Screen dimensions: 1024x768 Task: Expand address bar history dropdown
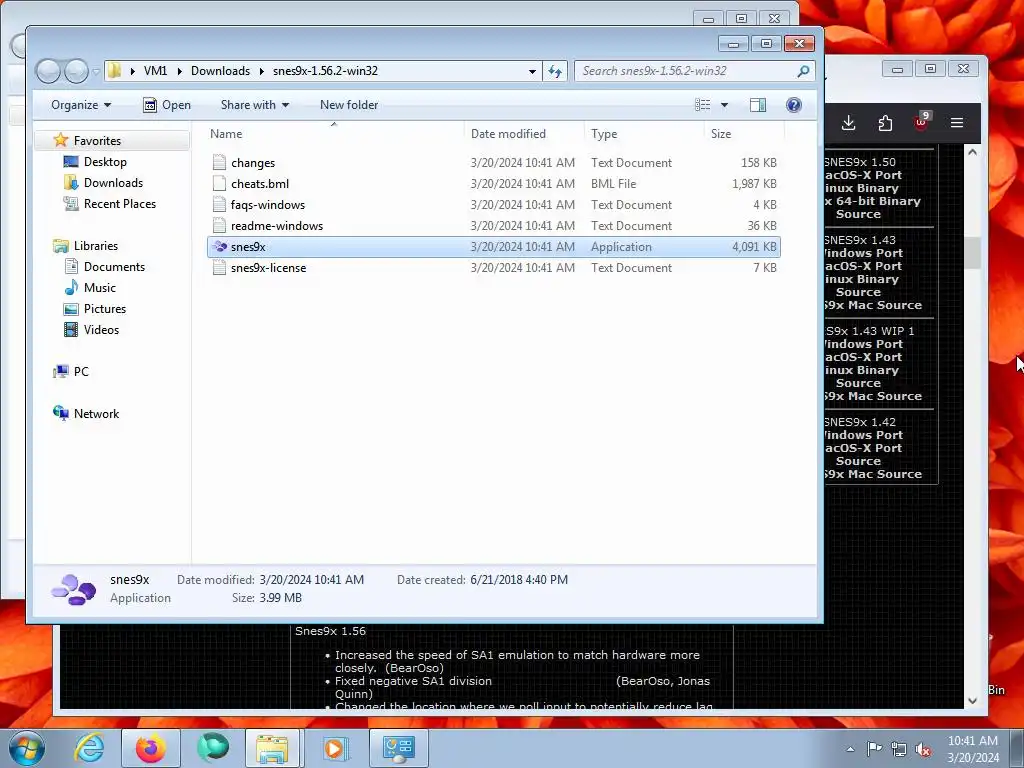point(532,71)
